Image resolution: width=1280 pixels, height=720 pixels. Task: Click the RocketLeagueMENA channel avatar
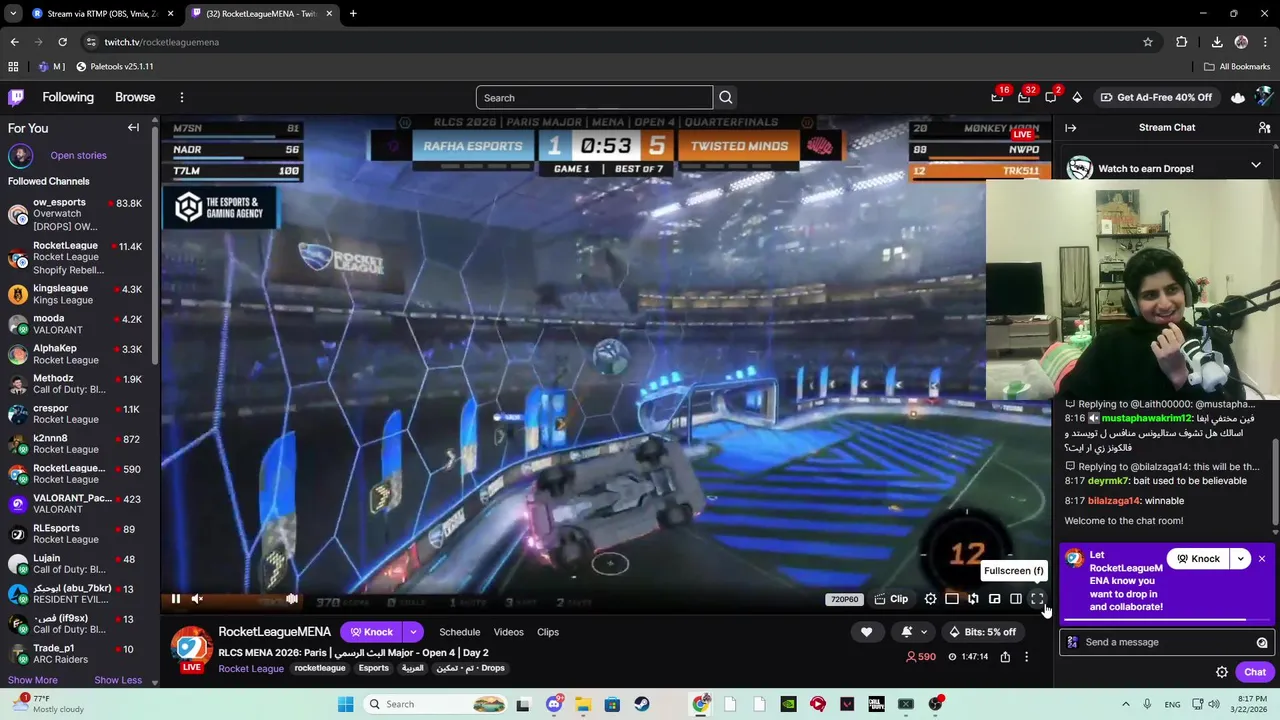191,648
